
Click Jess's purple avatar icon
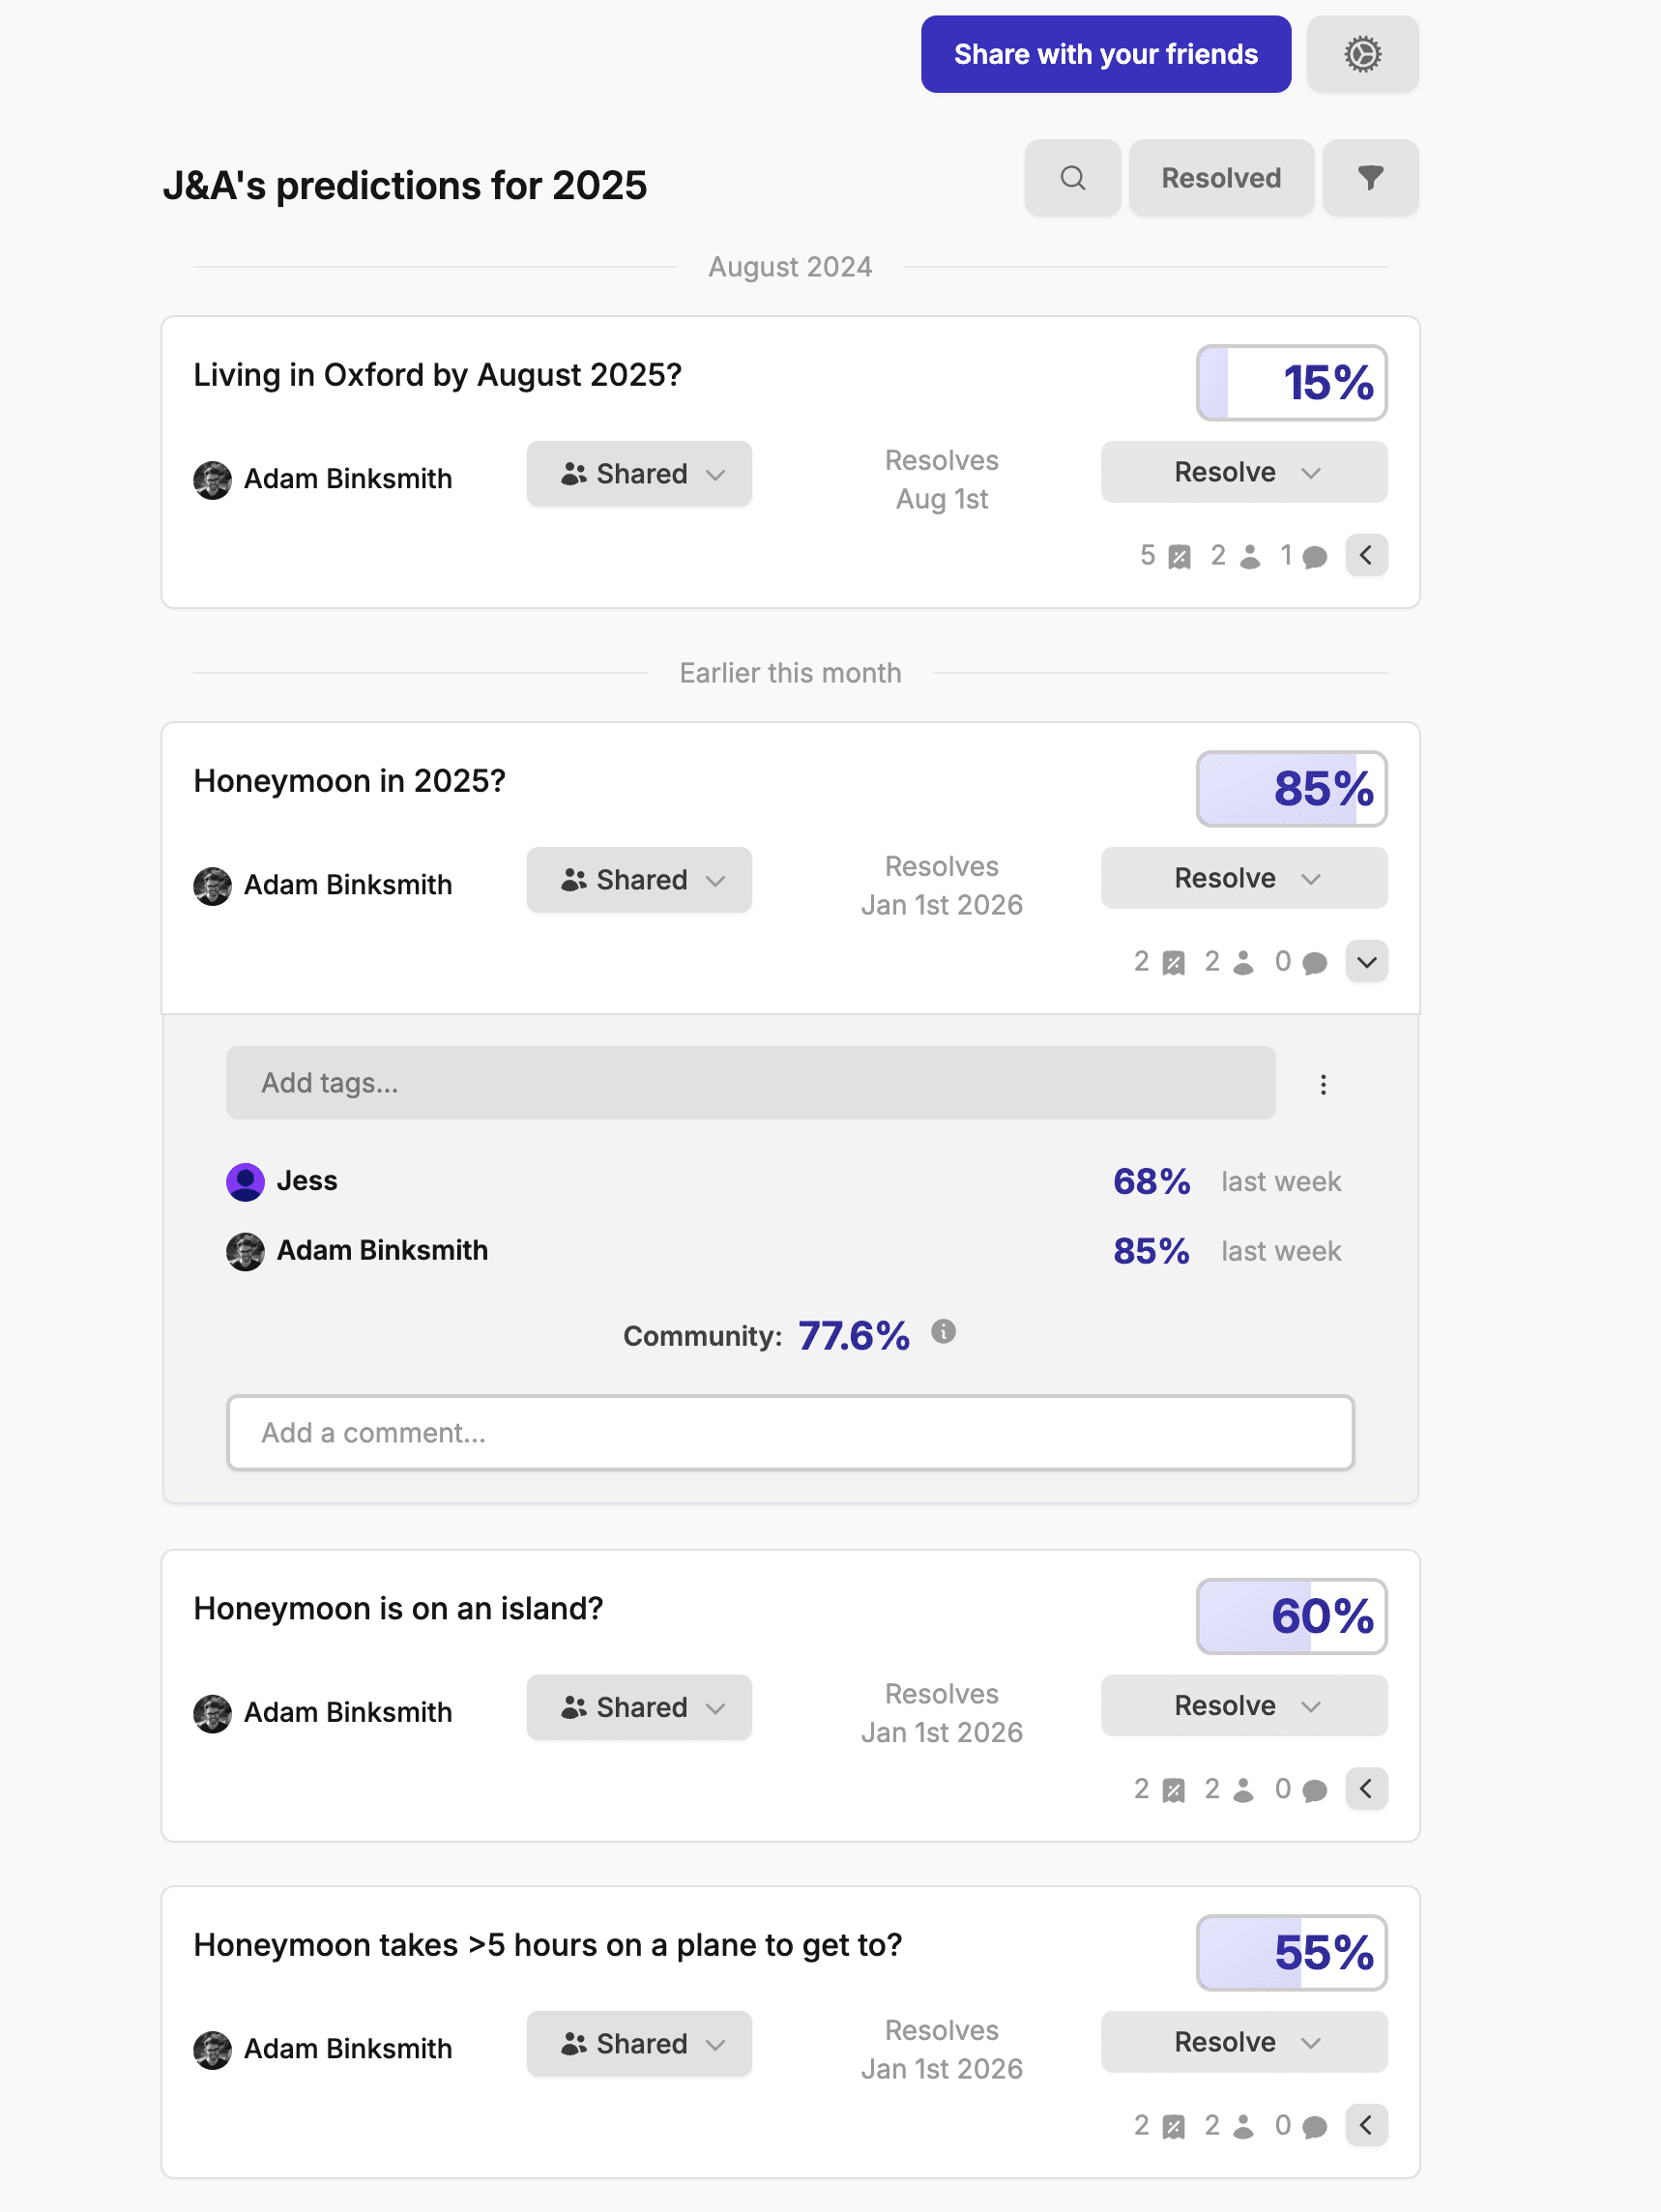(245, 1182)
